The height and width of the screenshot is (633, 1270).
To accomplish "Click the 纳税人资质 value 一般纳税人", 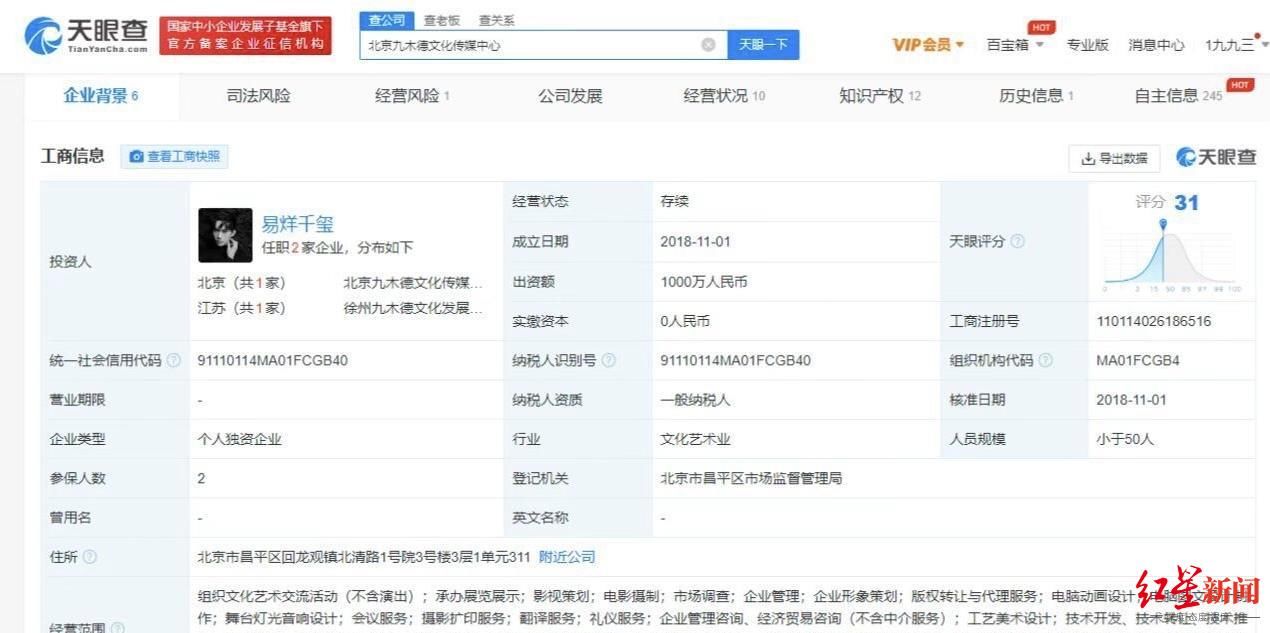I will [695, 400].
